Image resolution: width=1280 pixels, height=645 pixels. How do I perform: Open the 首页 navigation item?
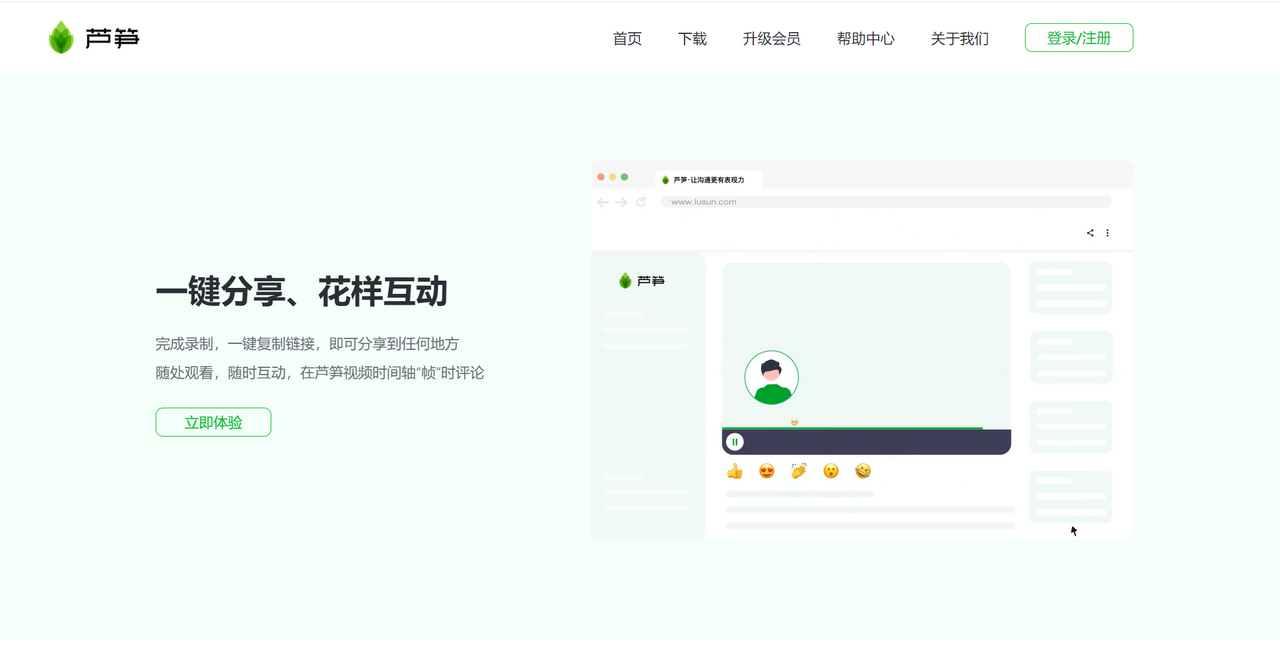(627, 39)
